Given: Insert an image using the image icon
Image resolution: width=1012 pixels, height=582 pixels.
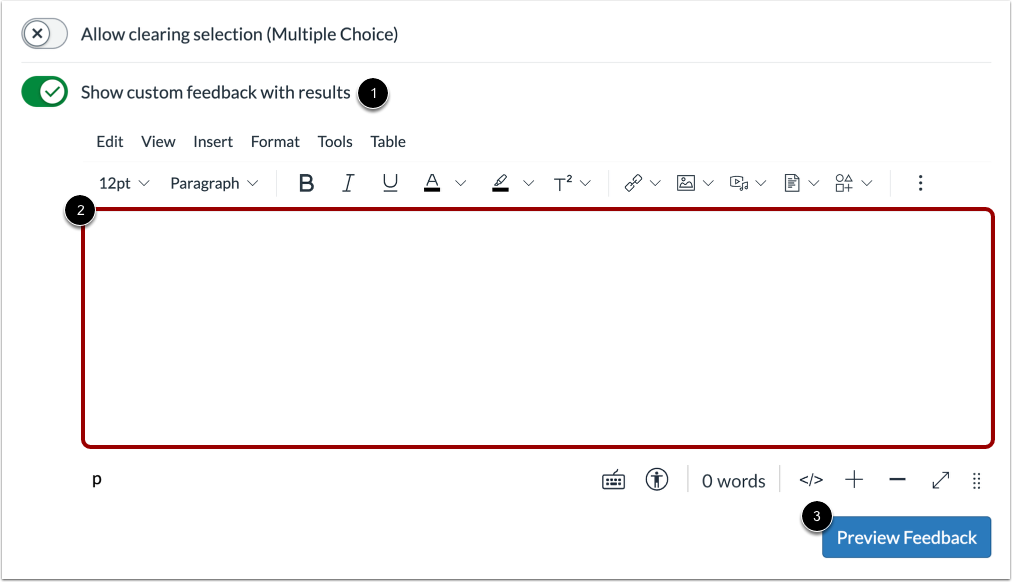Looking at the screenshot, I should [687, 182].
